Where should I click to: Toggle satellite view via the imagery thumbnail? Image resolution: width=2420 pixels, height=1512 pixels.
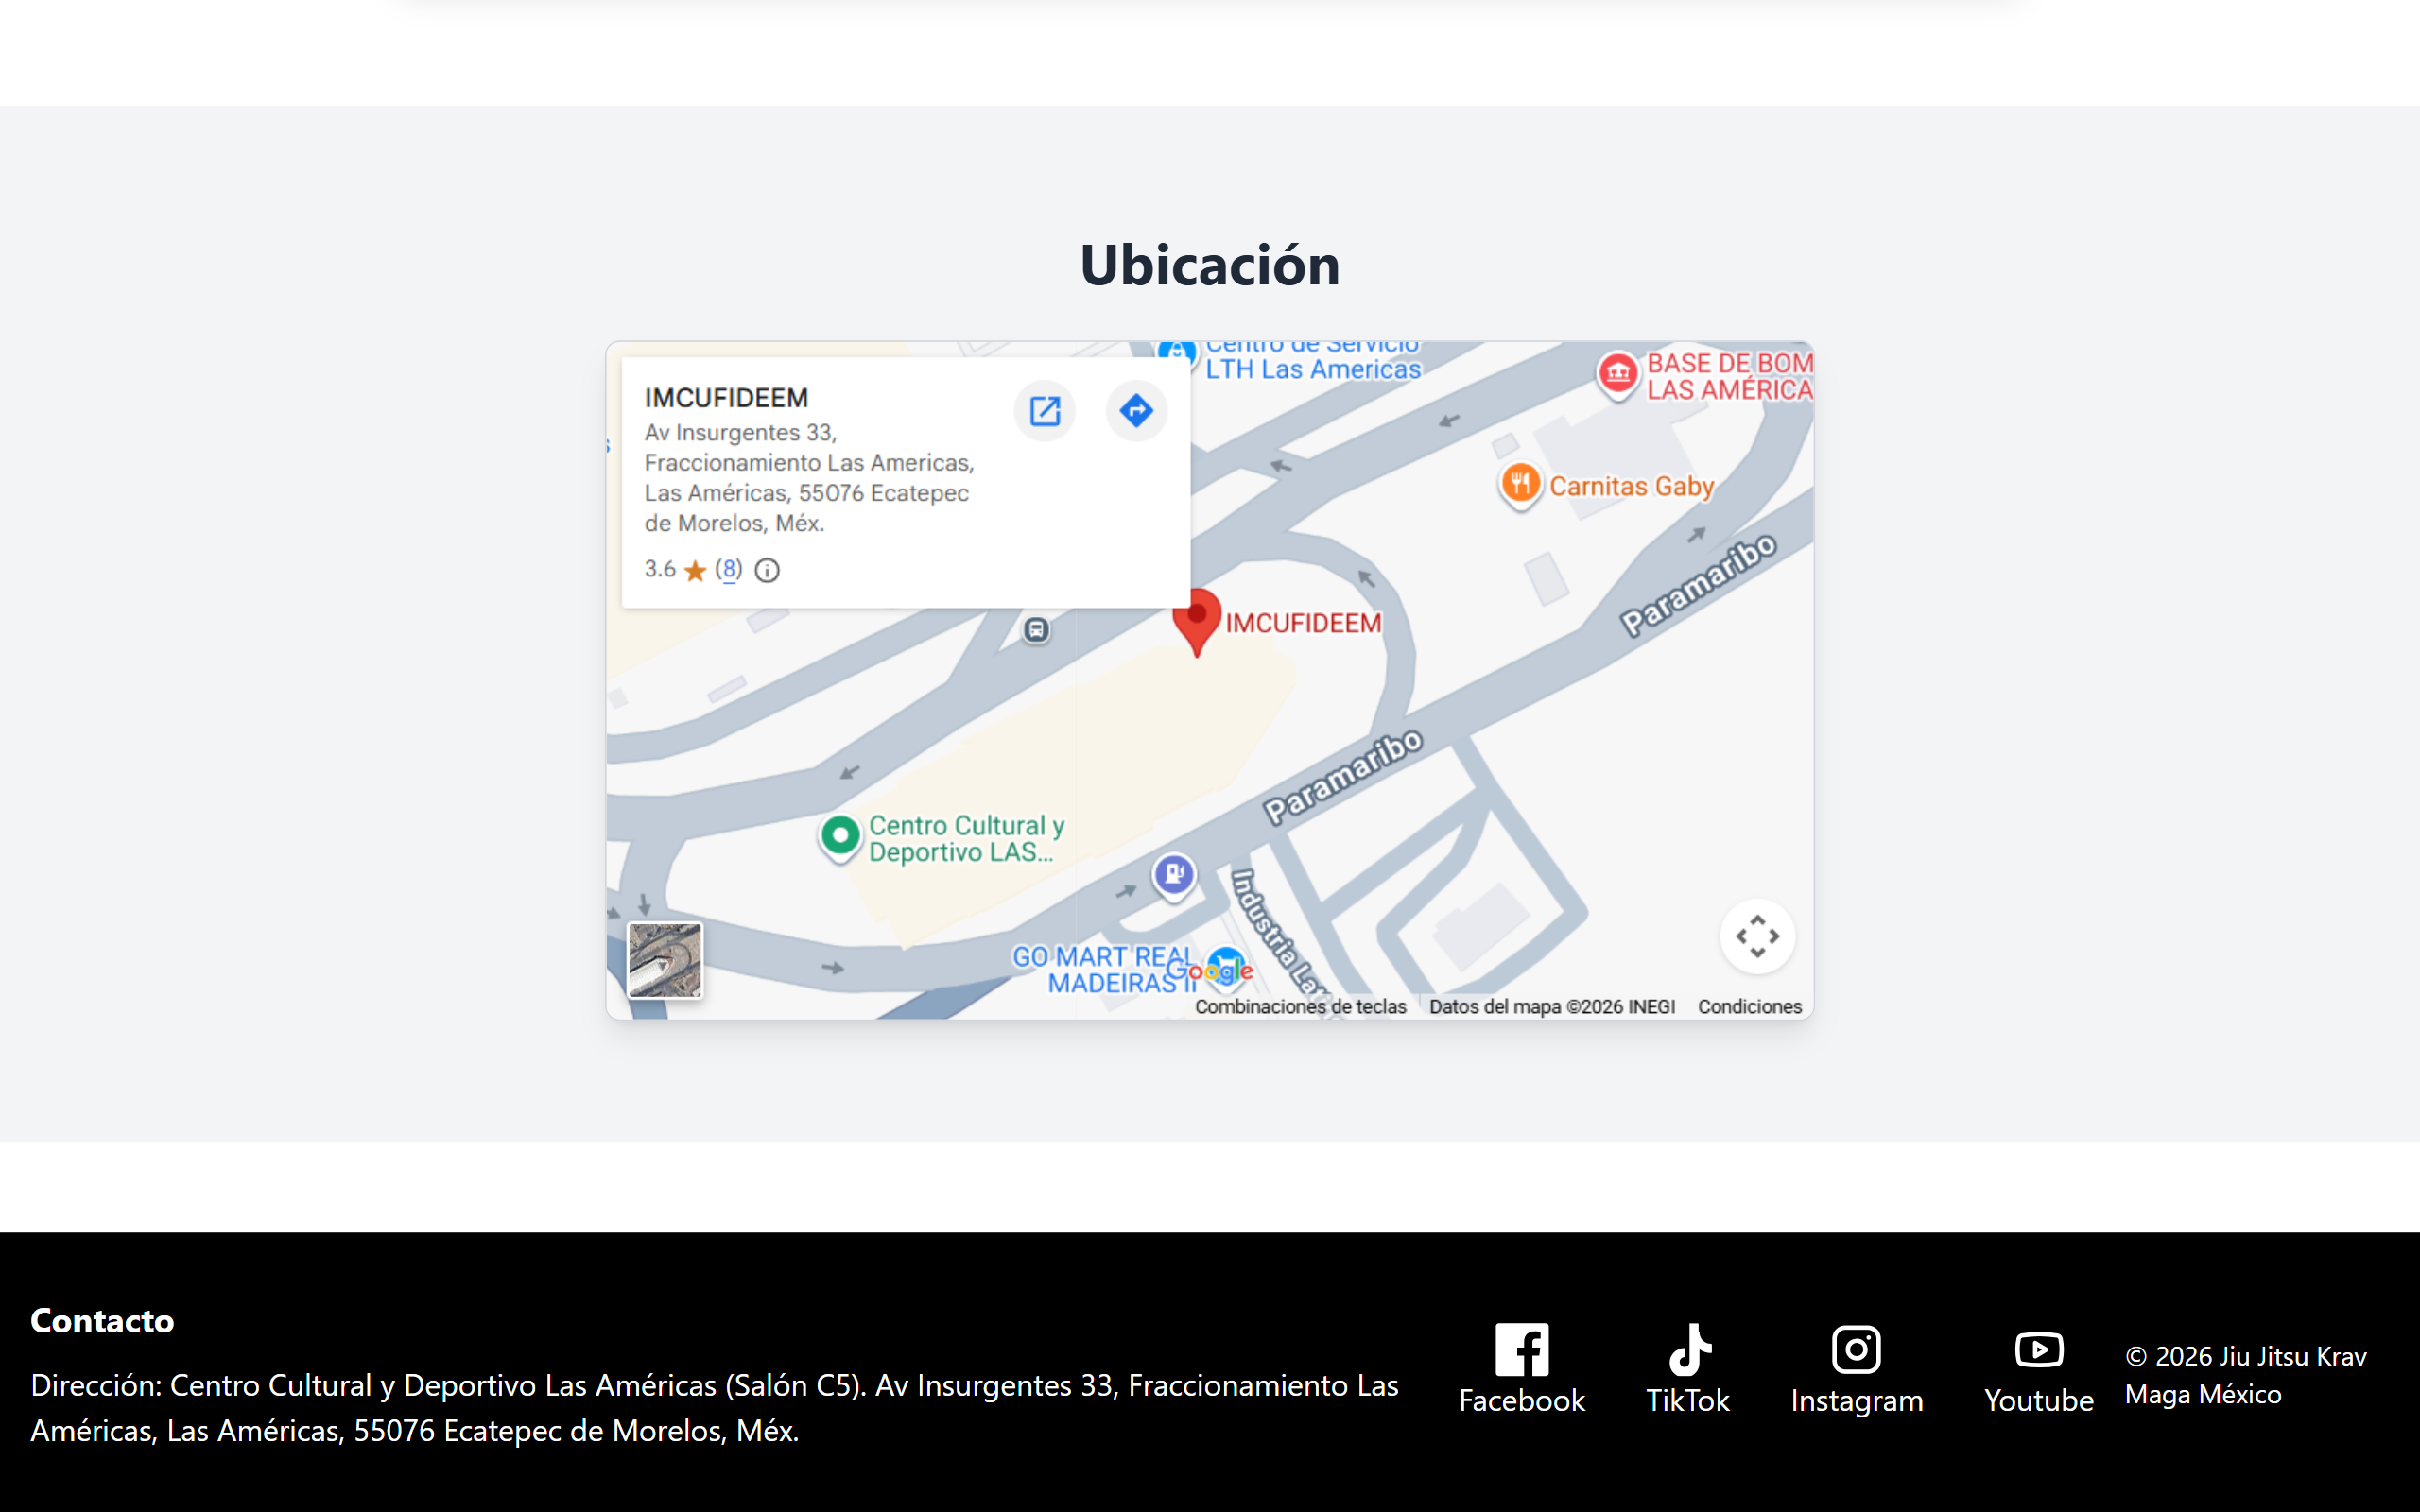point(665,960)
